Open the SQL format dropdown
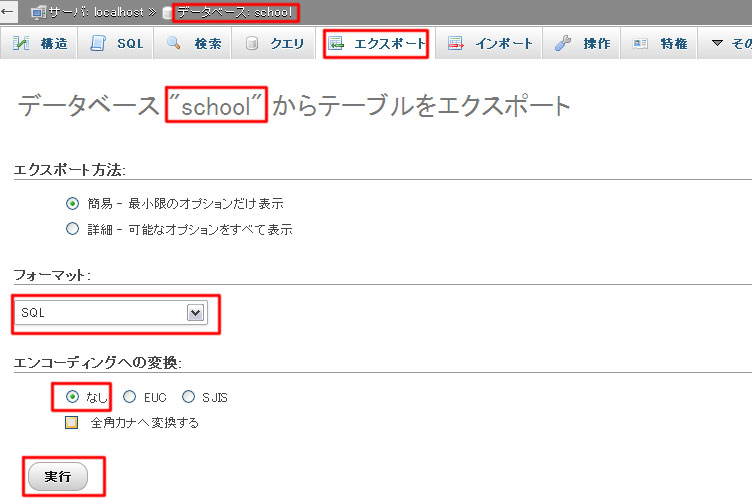This screenshot has width=752, height=499. pos(111,313)
